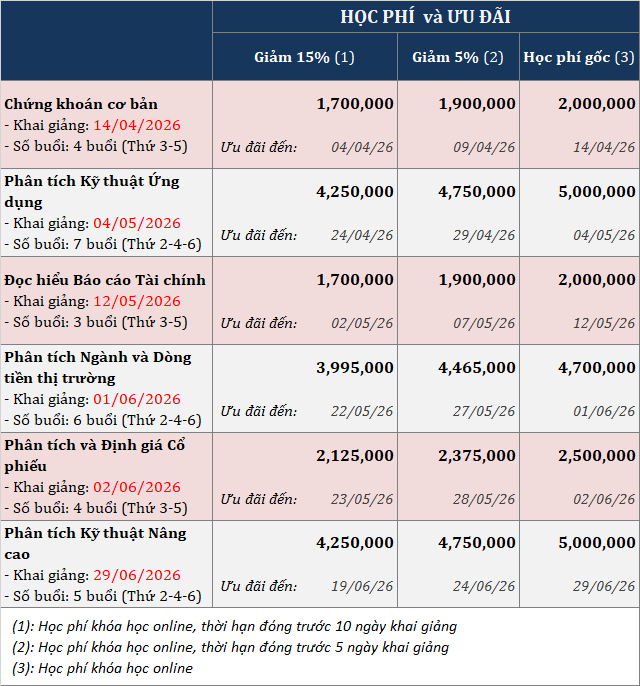Select the Giảm 15% (1) column header
Image resolution: width=640 pixels, height=686 pixels.
point(304,57)
